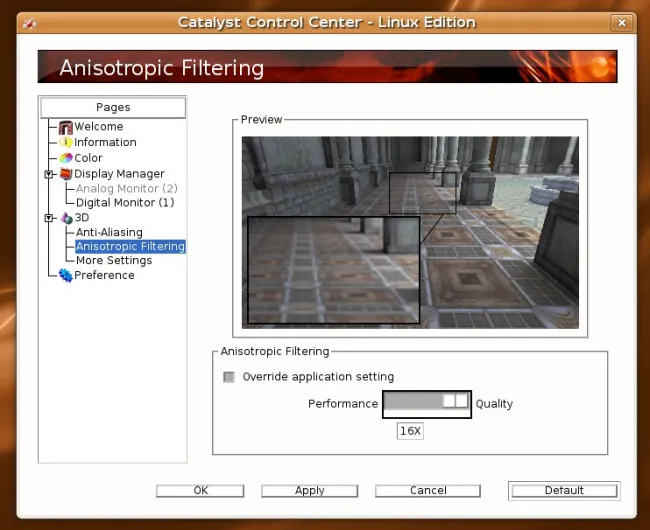Click the Information bubble icon
The height and width of the screenshot is (530, 650).
pyautogui.click(x=65, y=142)
